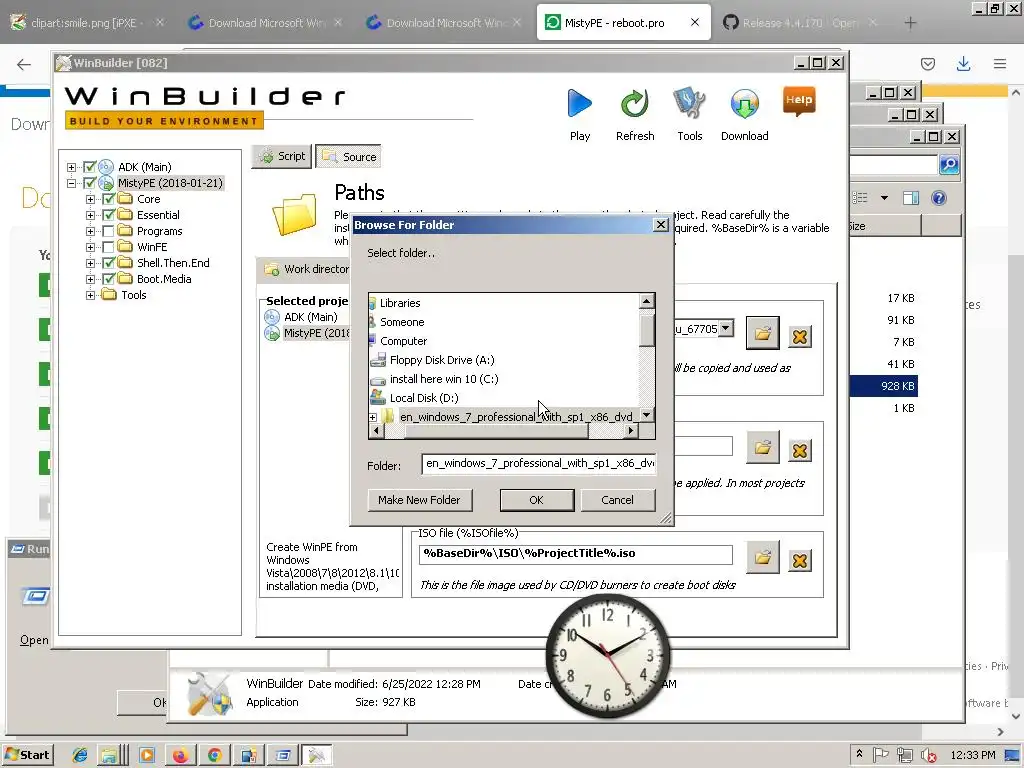Confirm folder selection with OK
1024x768 pixels.
coord(536,500)
